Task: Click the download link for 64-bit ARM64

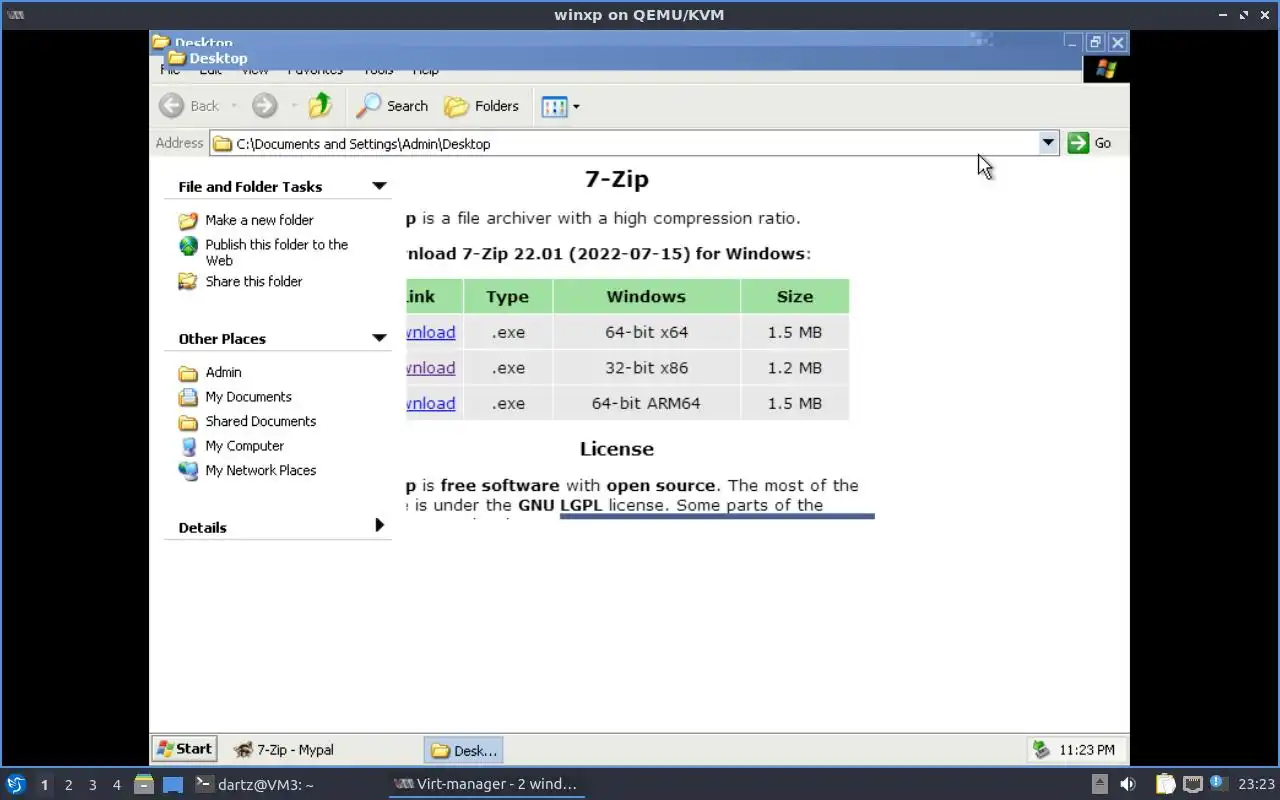Action: 431,404
